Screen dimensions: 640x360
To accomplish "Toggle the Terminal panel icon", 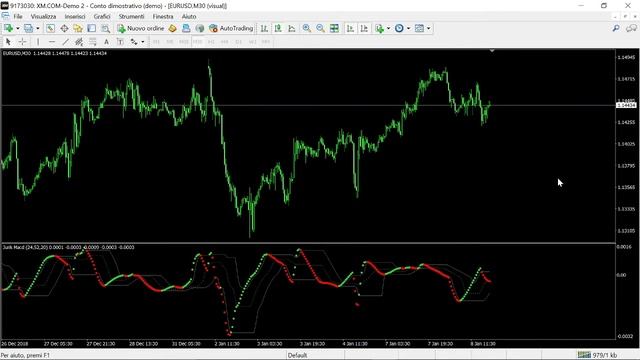I will [x=92, y=28].
